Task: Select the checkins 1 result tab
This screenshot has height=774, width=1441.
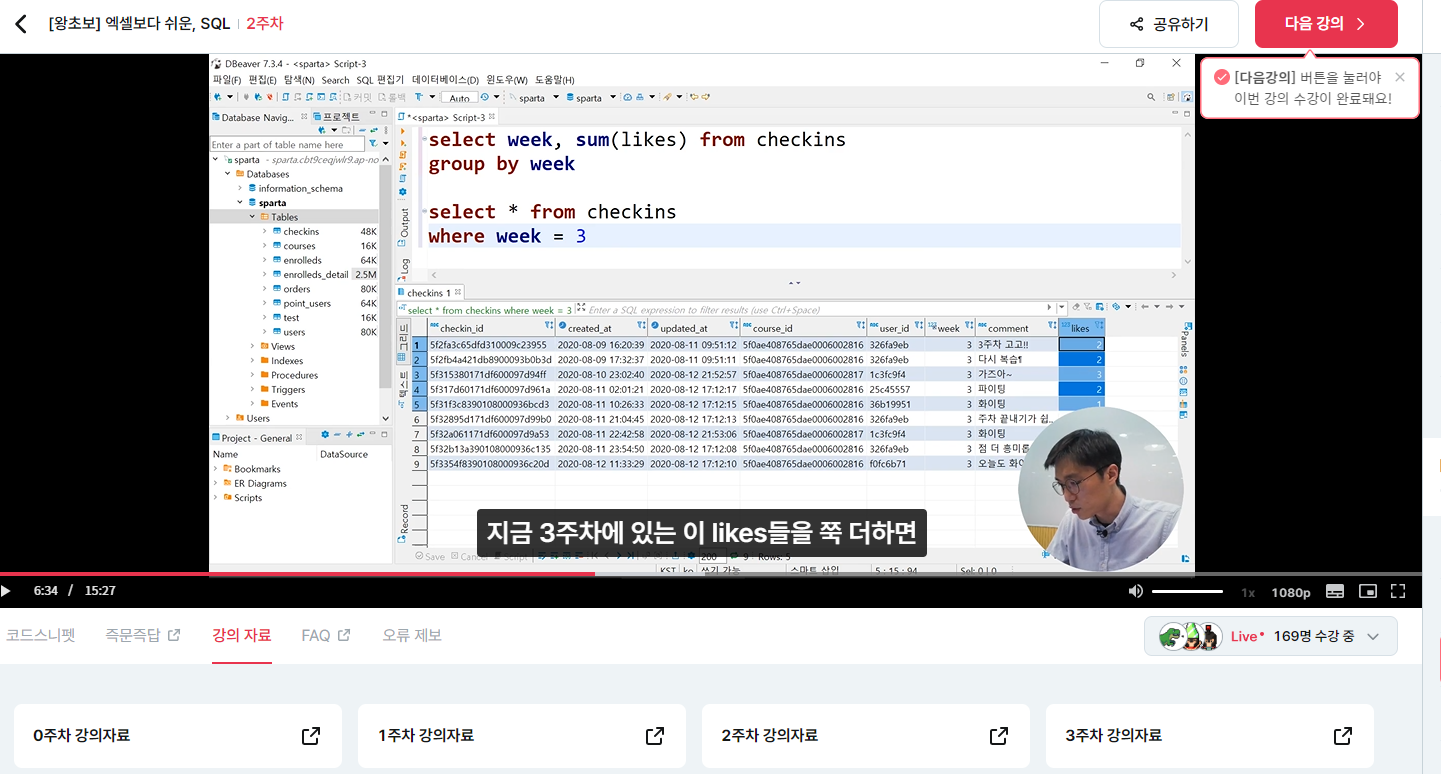Action: pyautogui.click(x=430, y=293)
